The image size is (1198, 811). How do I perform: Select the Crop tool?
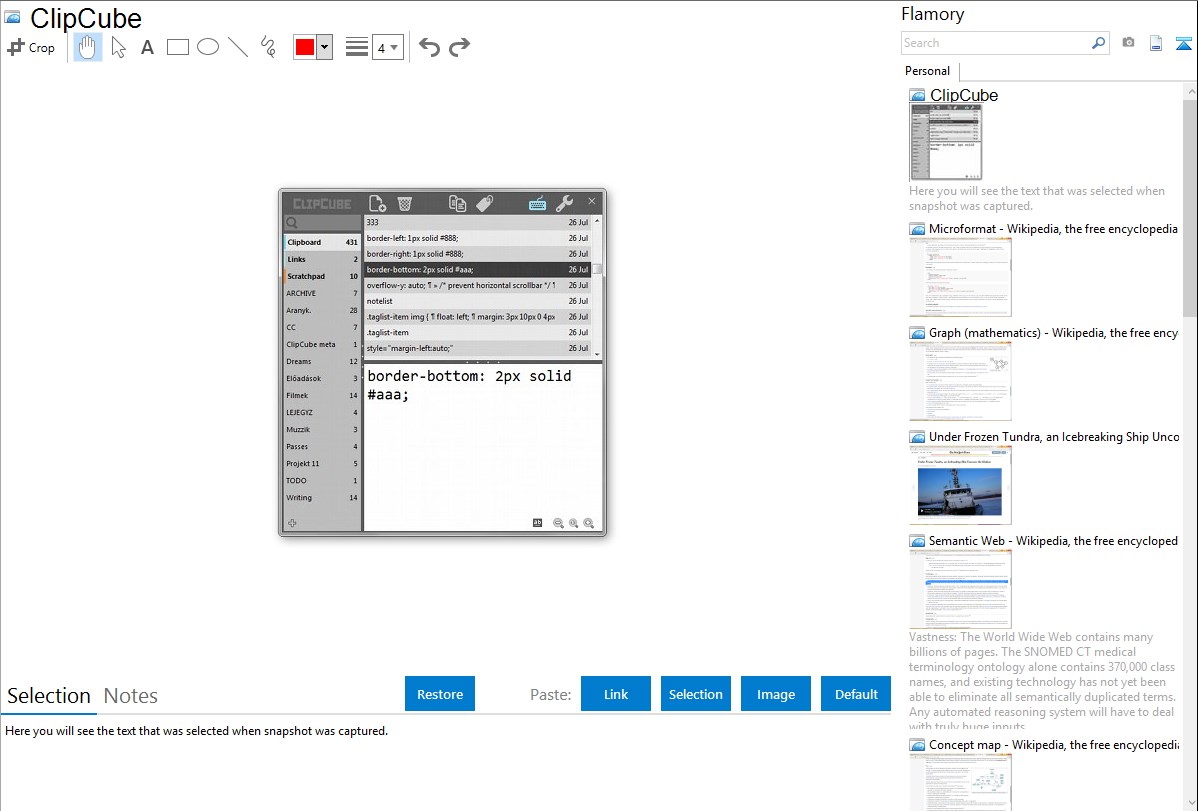point(31,47)
